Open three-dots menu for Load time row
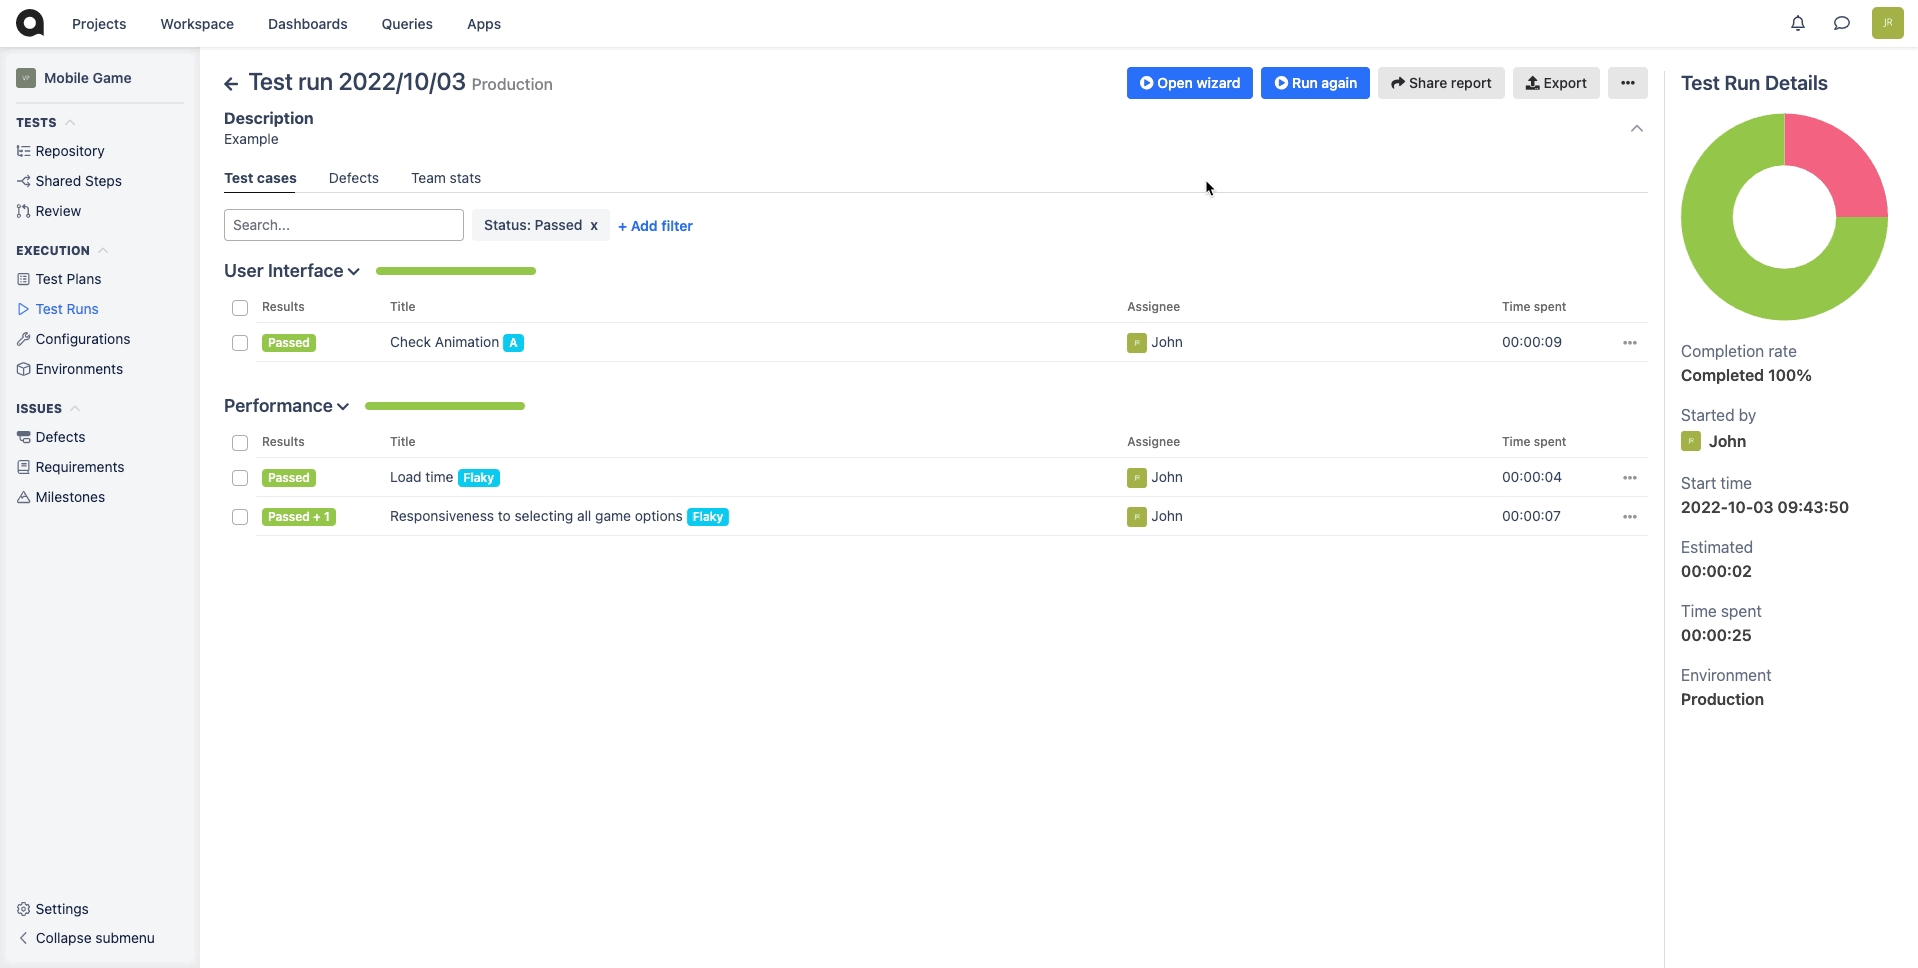1918x968 pixels. pyautogui.click(x=1629, y=478)
